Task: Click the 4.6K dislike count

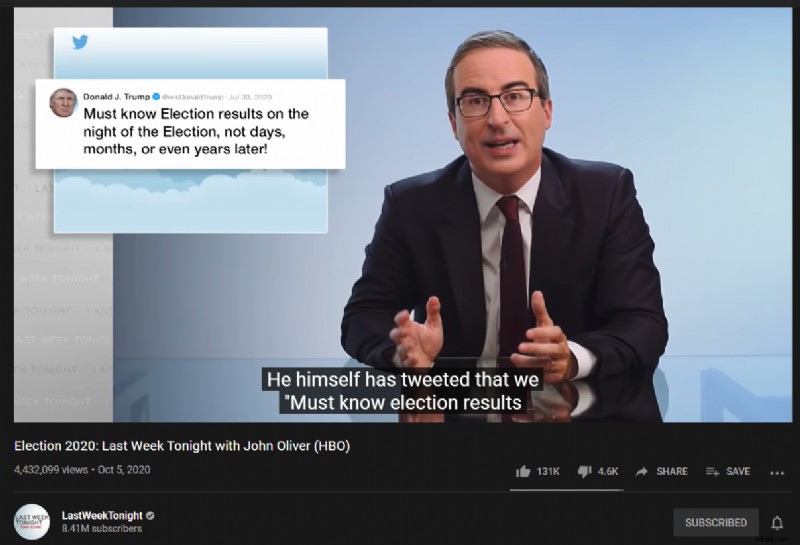Action: click(608, 472)
